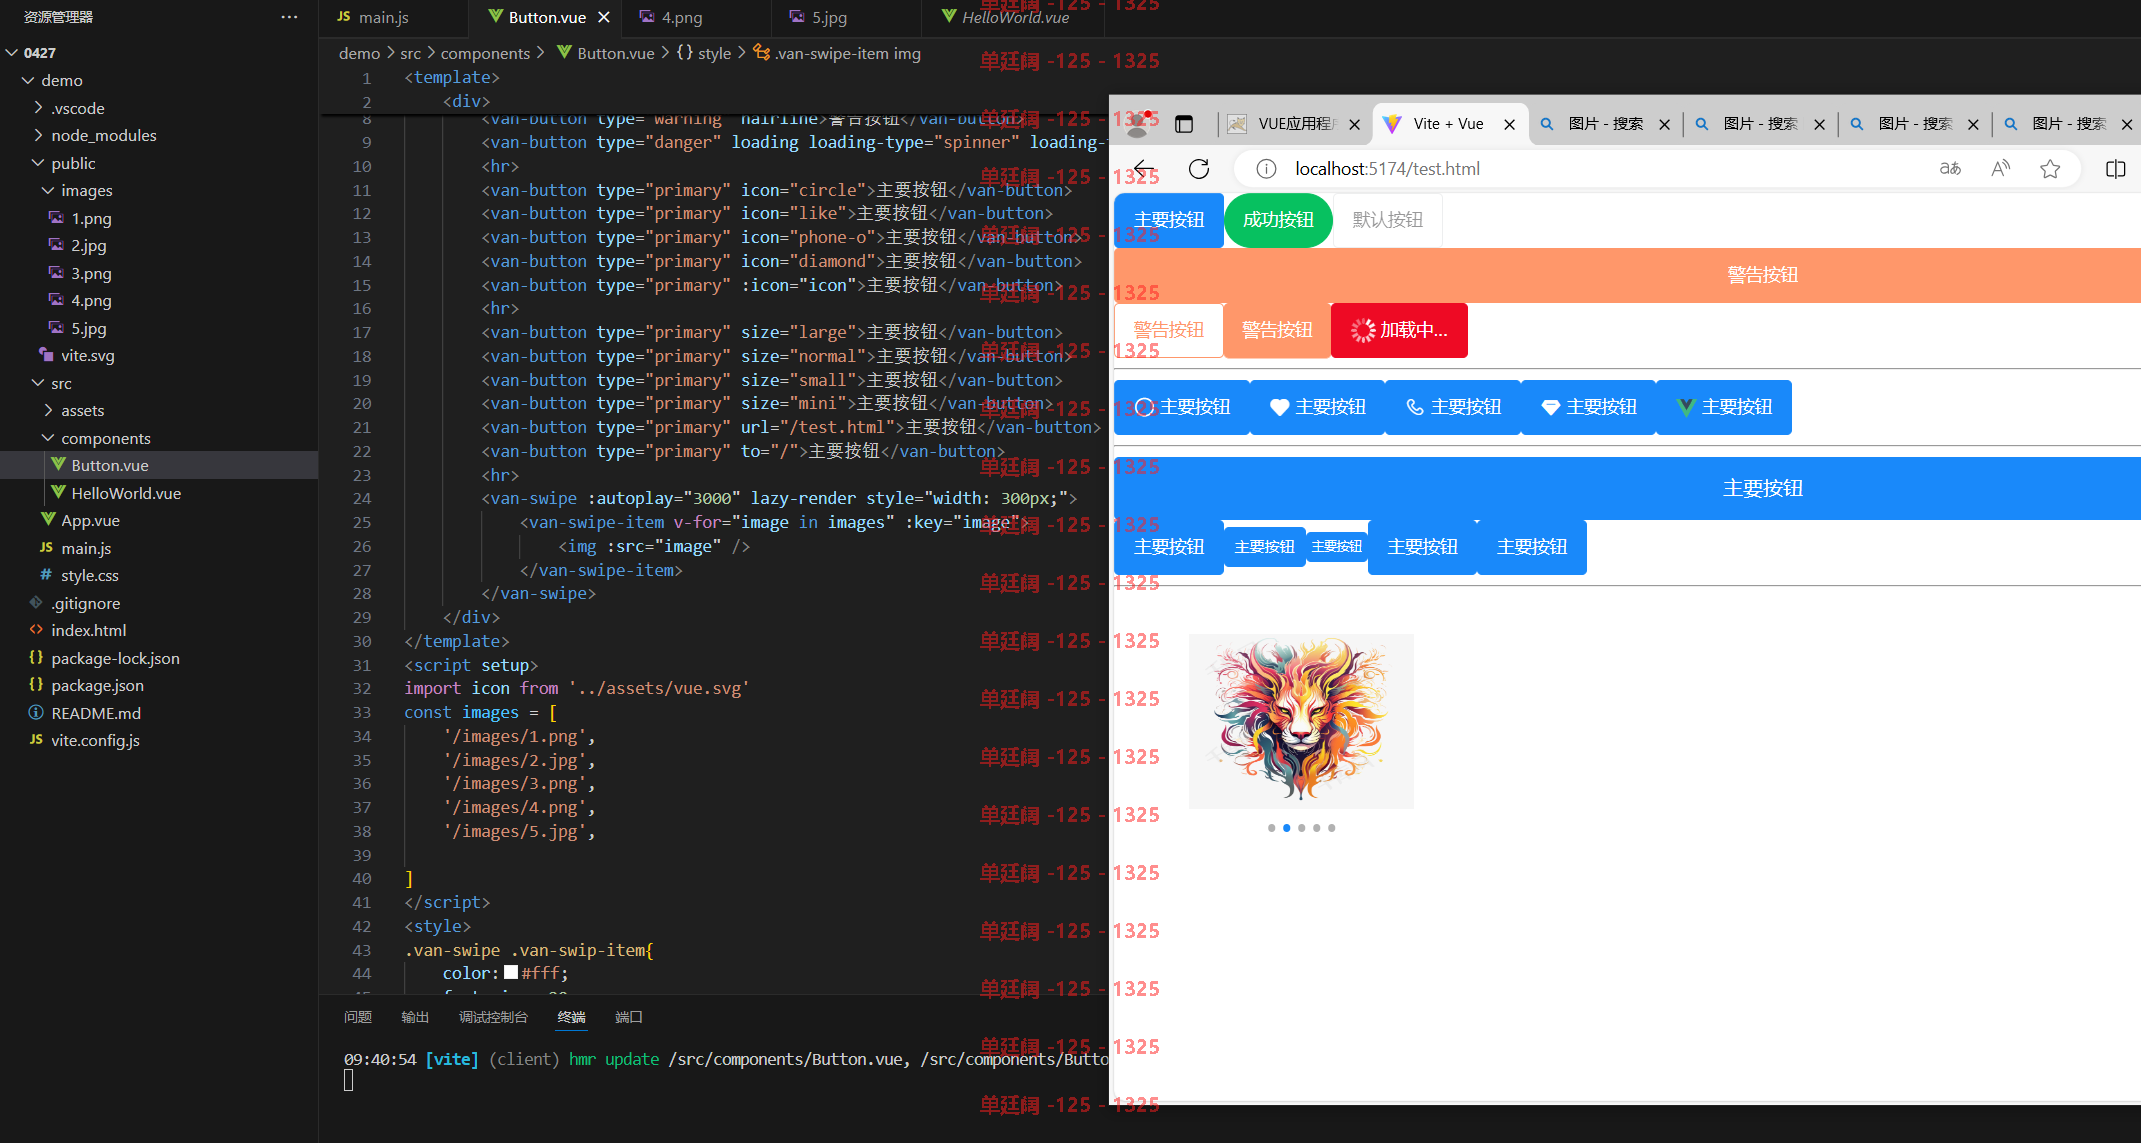Image resolution: width=2141 pixels, height=1143 pixels.
Task: Open vite.config.js in the file tree
Action: click(x=95, y=740)
